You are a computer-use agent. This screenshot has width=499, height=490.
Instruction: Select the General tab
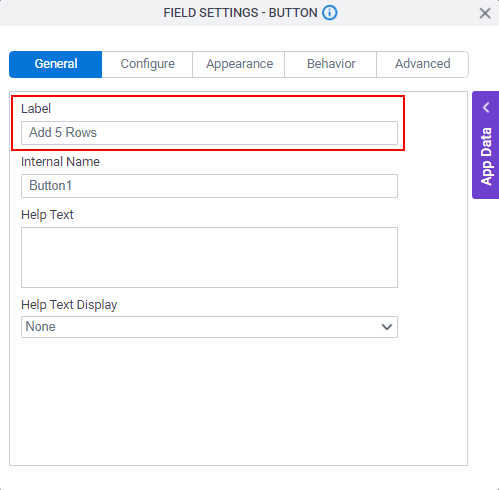[56, 64]
